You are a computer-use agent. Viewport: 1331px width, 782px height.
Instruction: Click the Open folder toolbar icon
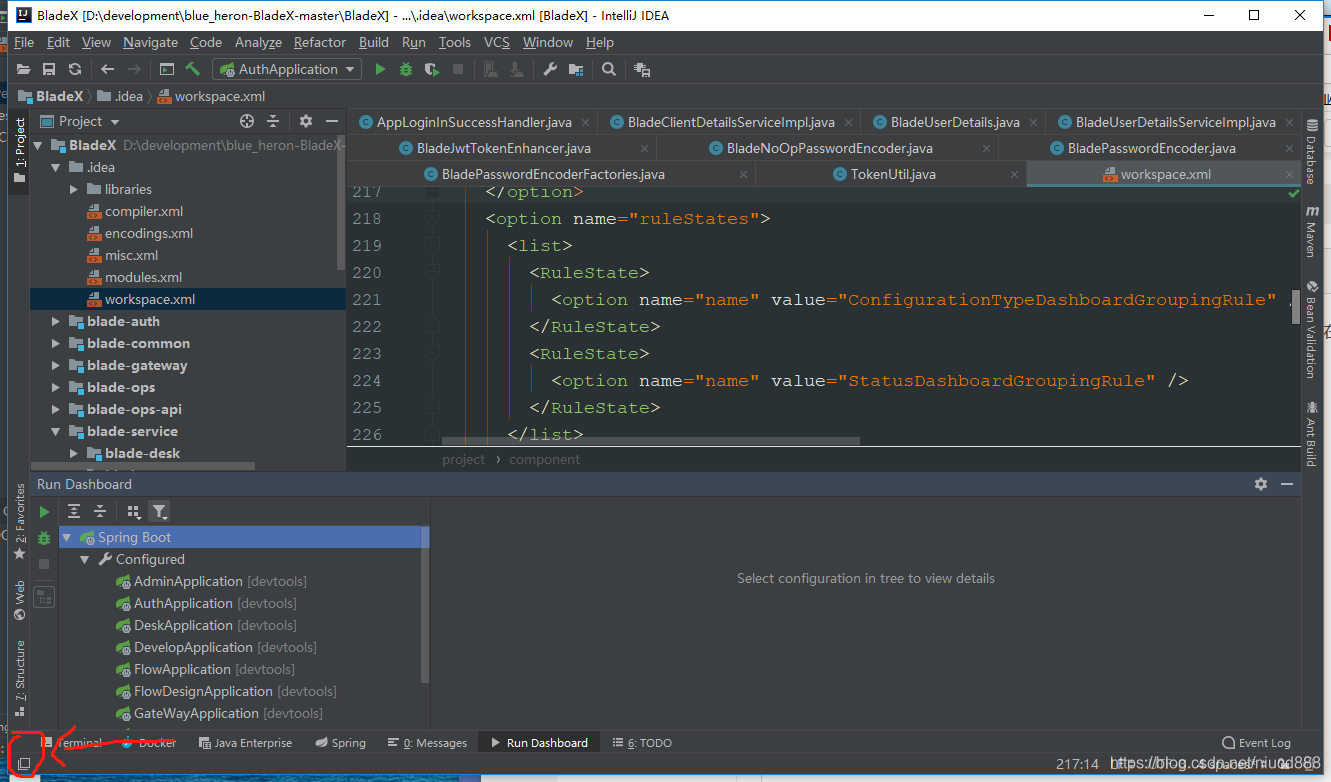pos(23,69)
